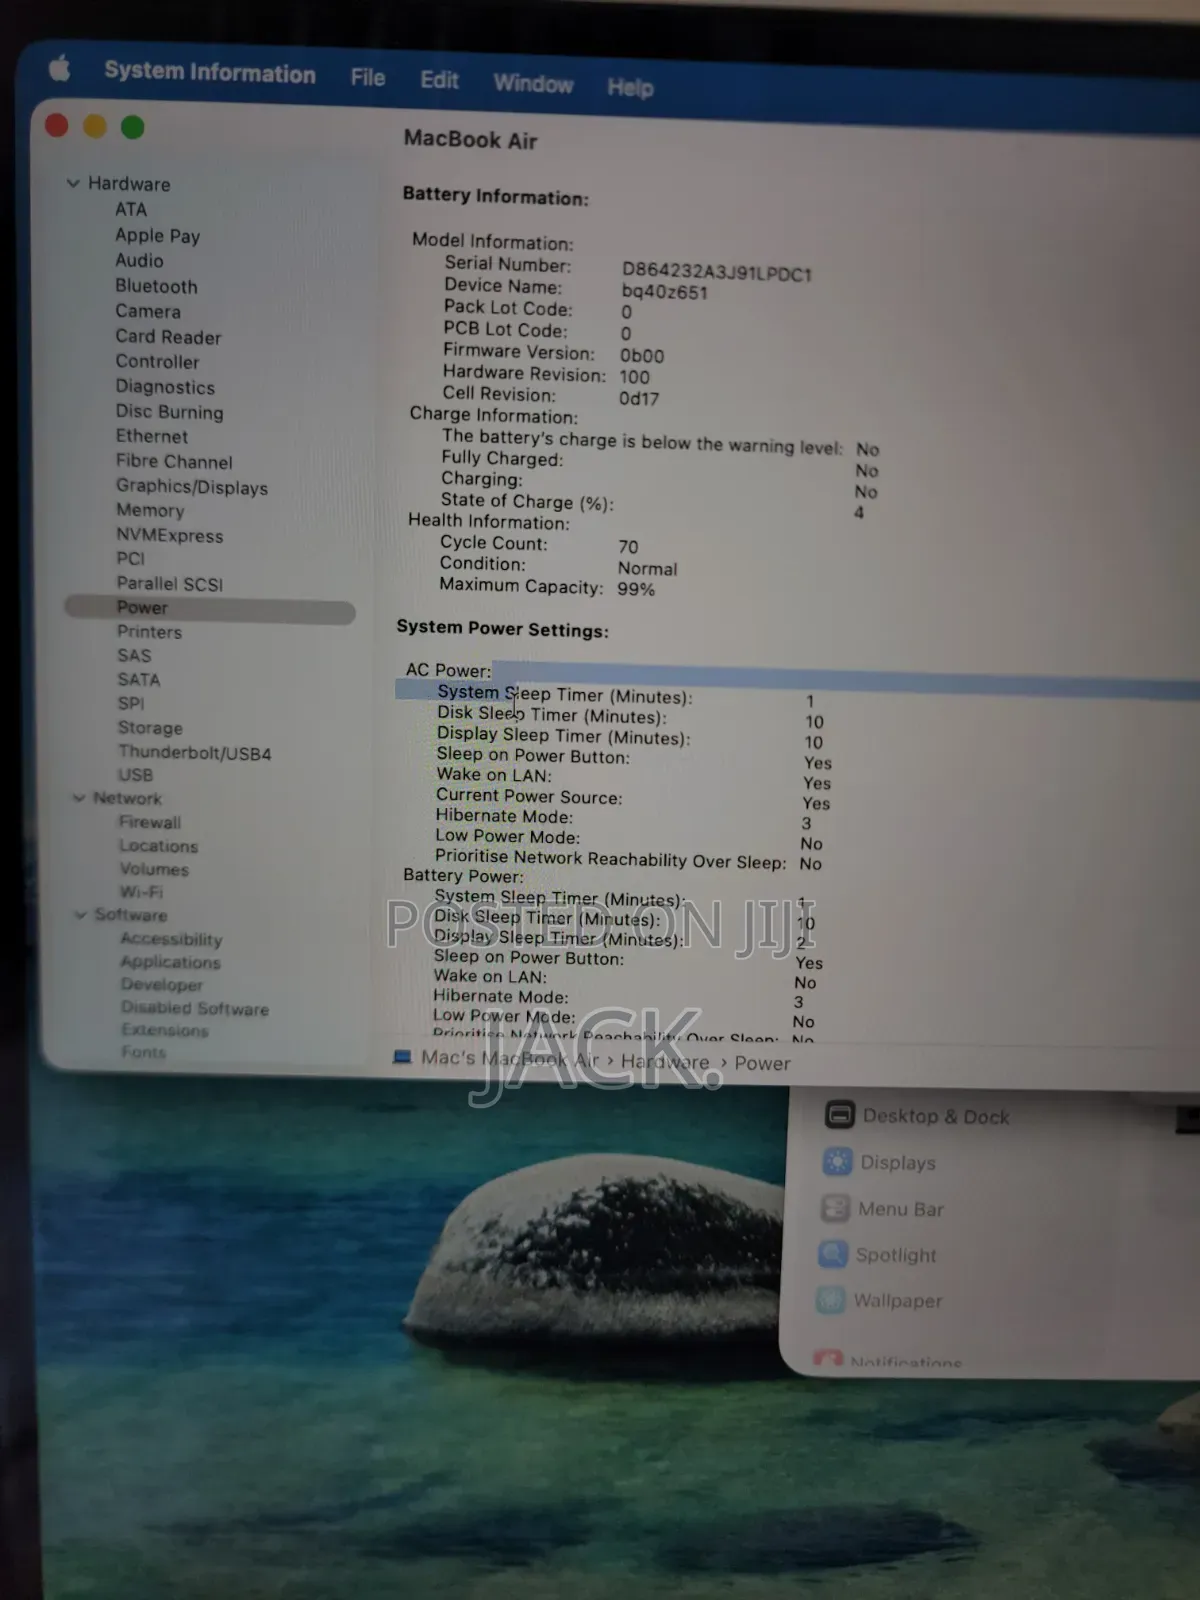Select Applications under Software
Screen dimensions: 1200x1600
tap(171, 962)
